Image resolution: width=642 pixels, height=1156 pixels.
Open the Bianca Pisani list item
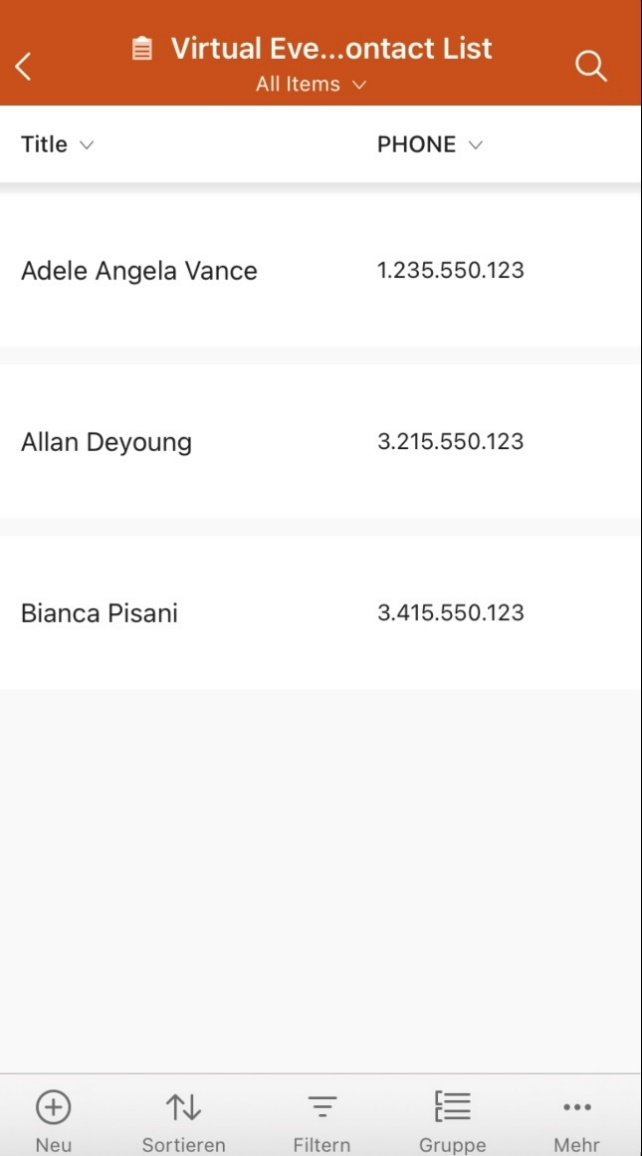point(99,613)
